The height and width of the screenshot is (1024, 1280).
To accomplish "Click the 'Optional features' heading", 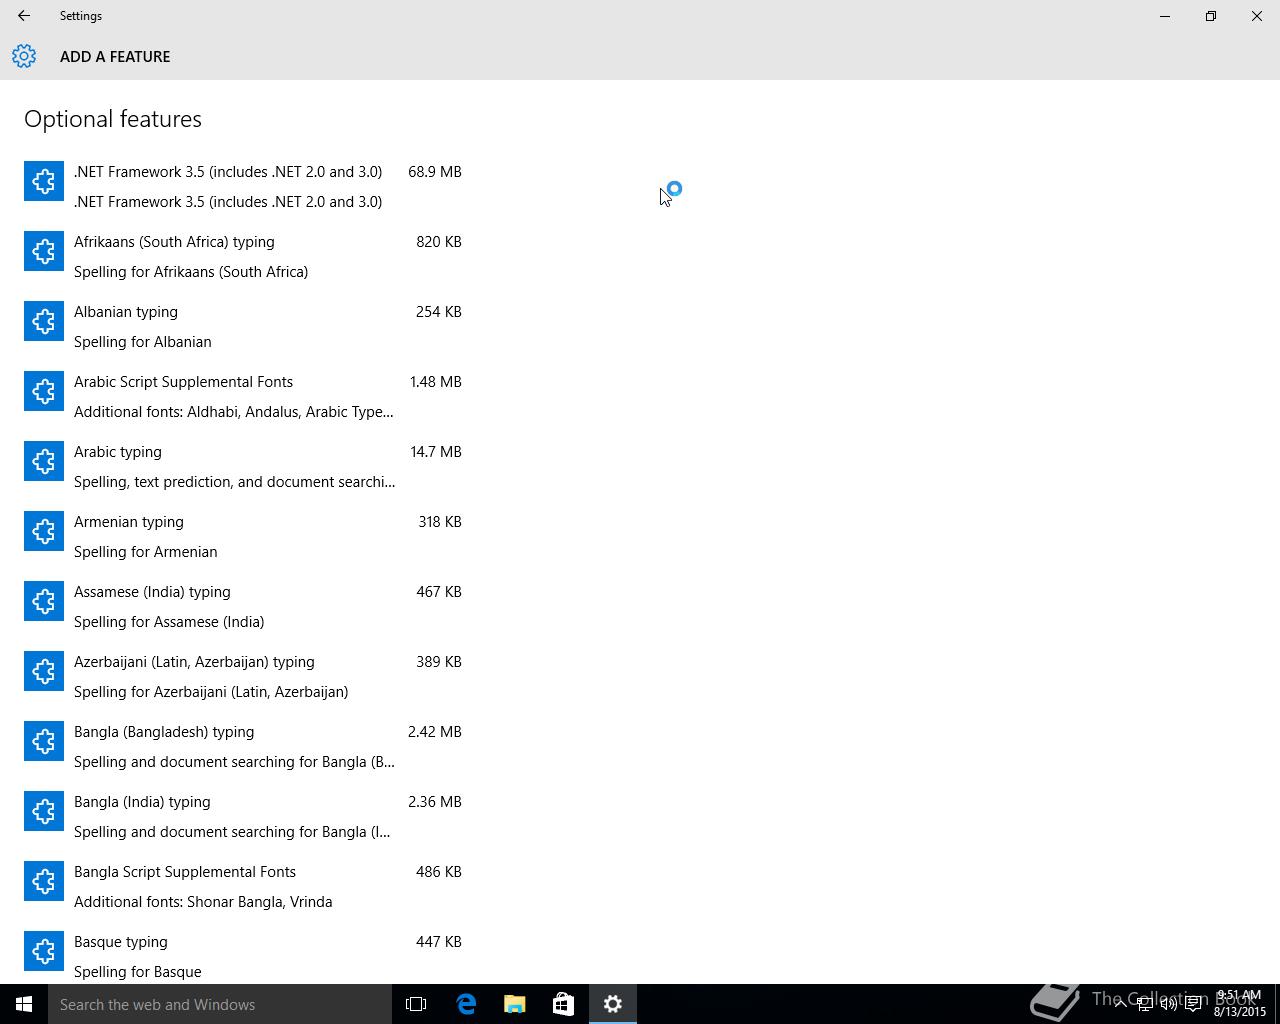I will coord(113,119).
